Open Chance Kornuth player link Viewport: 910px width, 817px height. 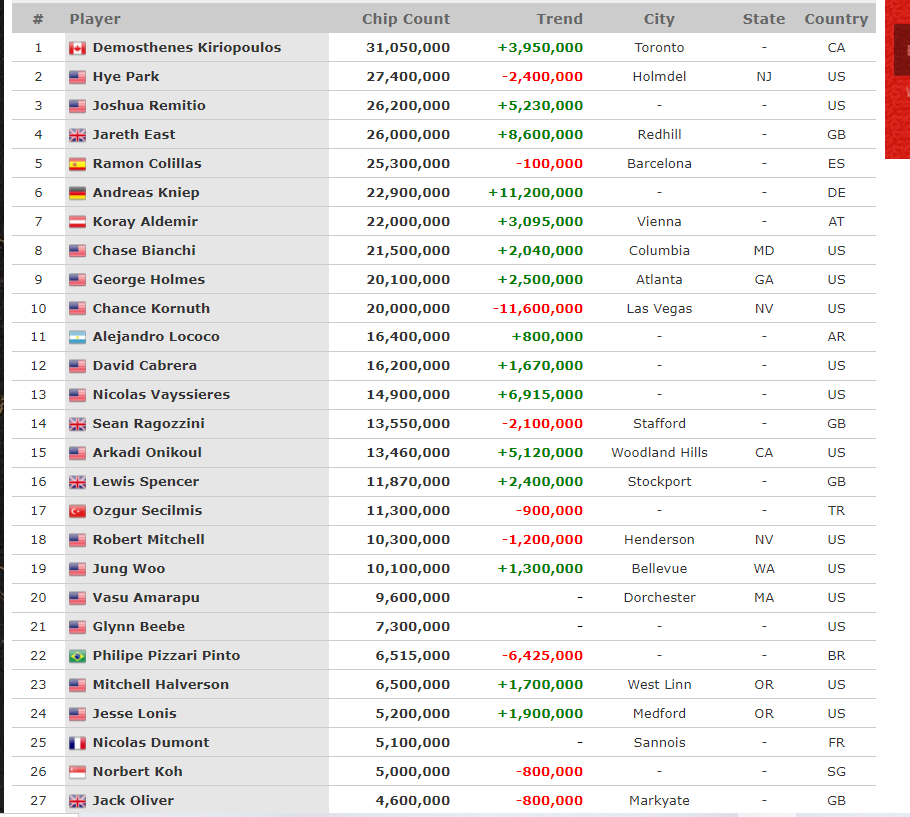point(151,308)
